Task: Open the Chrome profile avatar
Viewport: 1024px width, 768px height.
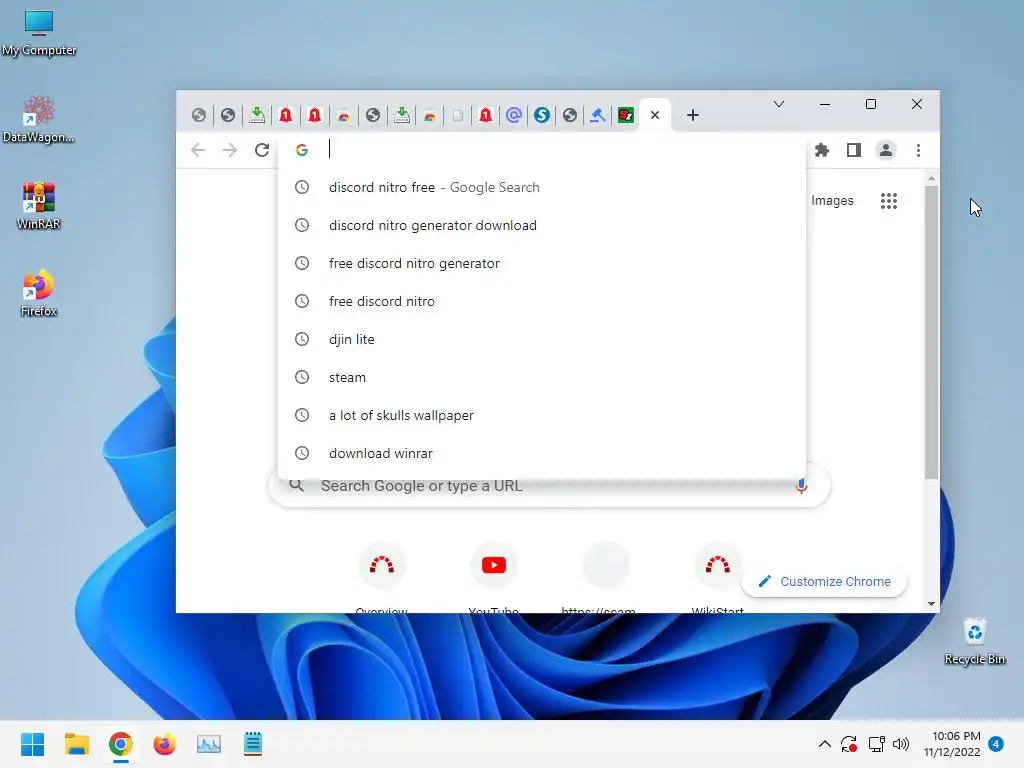Action: pos(886,150)
